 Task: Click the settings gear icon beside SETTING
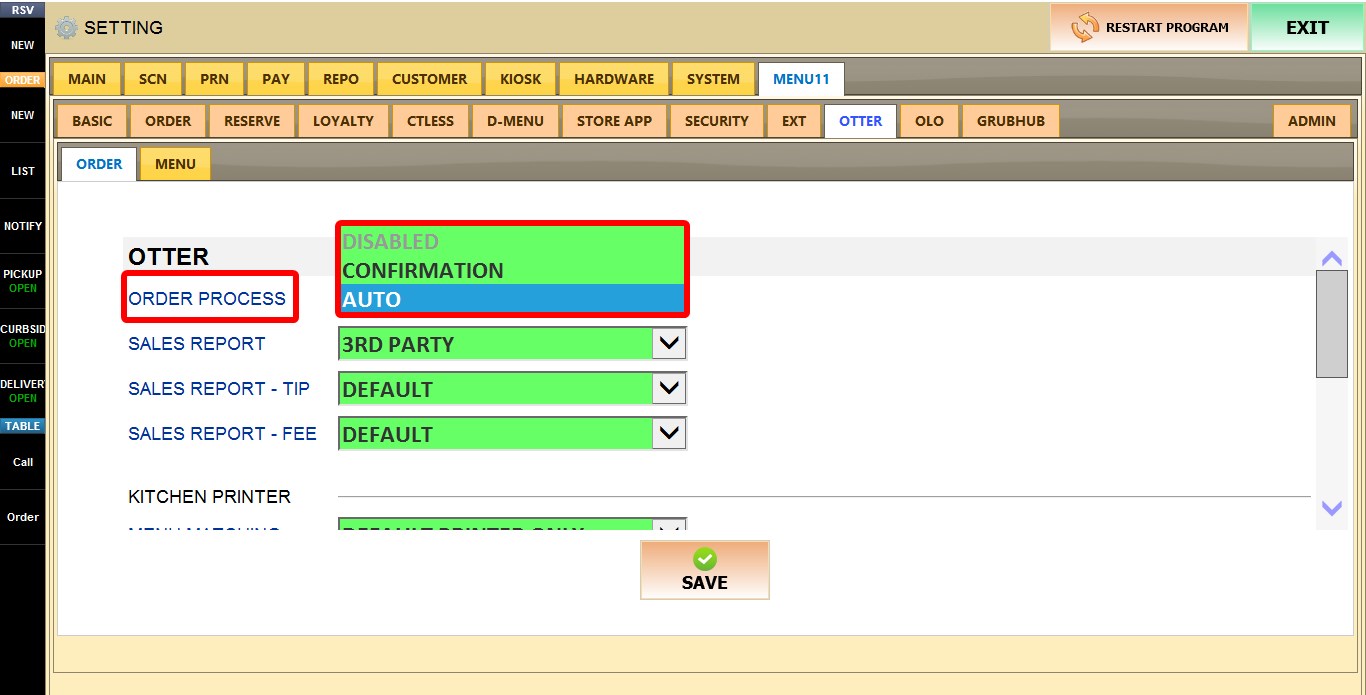66,28
